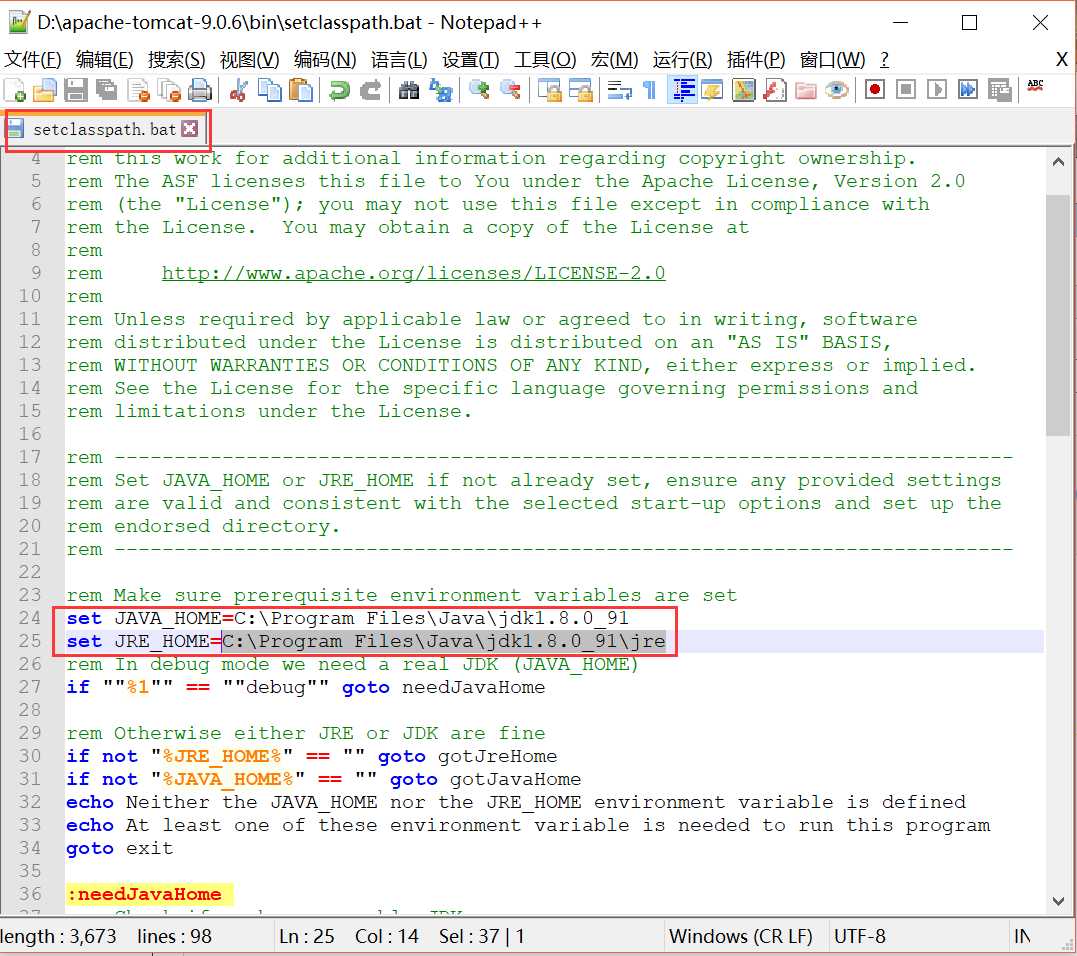Place cursor on the set JAVA_HOME line
This screenshot has height=956, width=1077.
(348, 618)
